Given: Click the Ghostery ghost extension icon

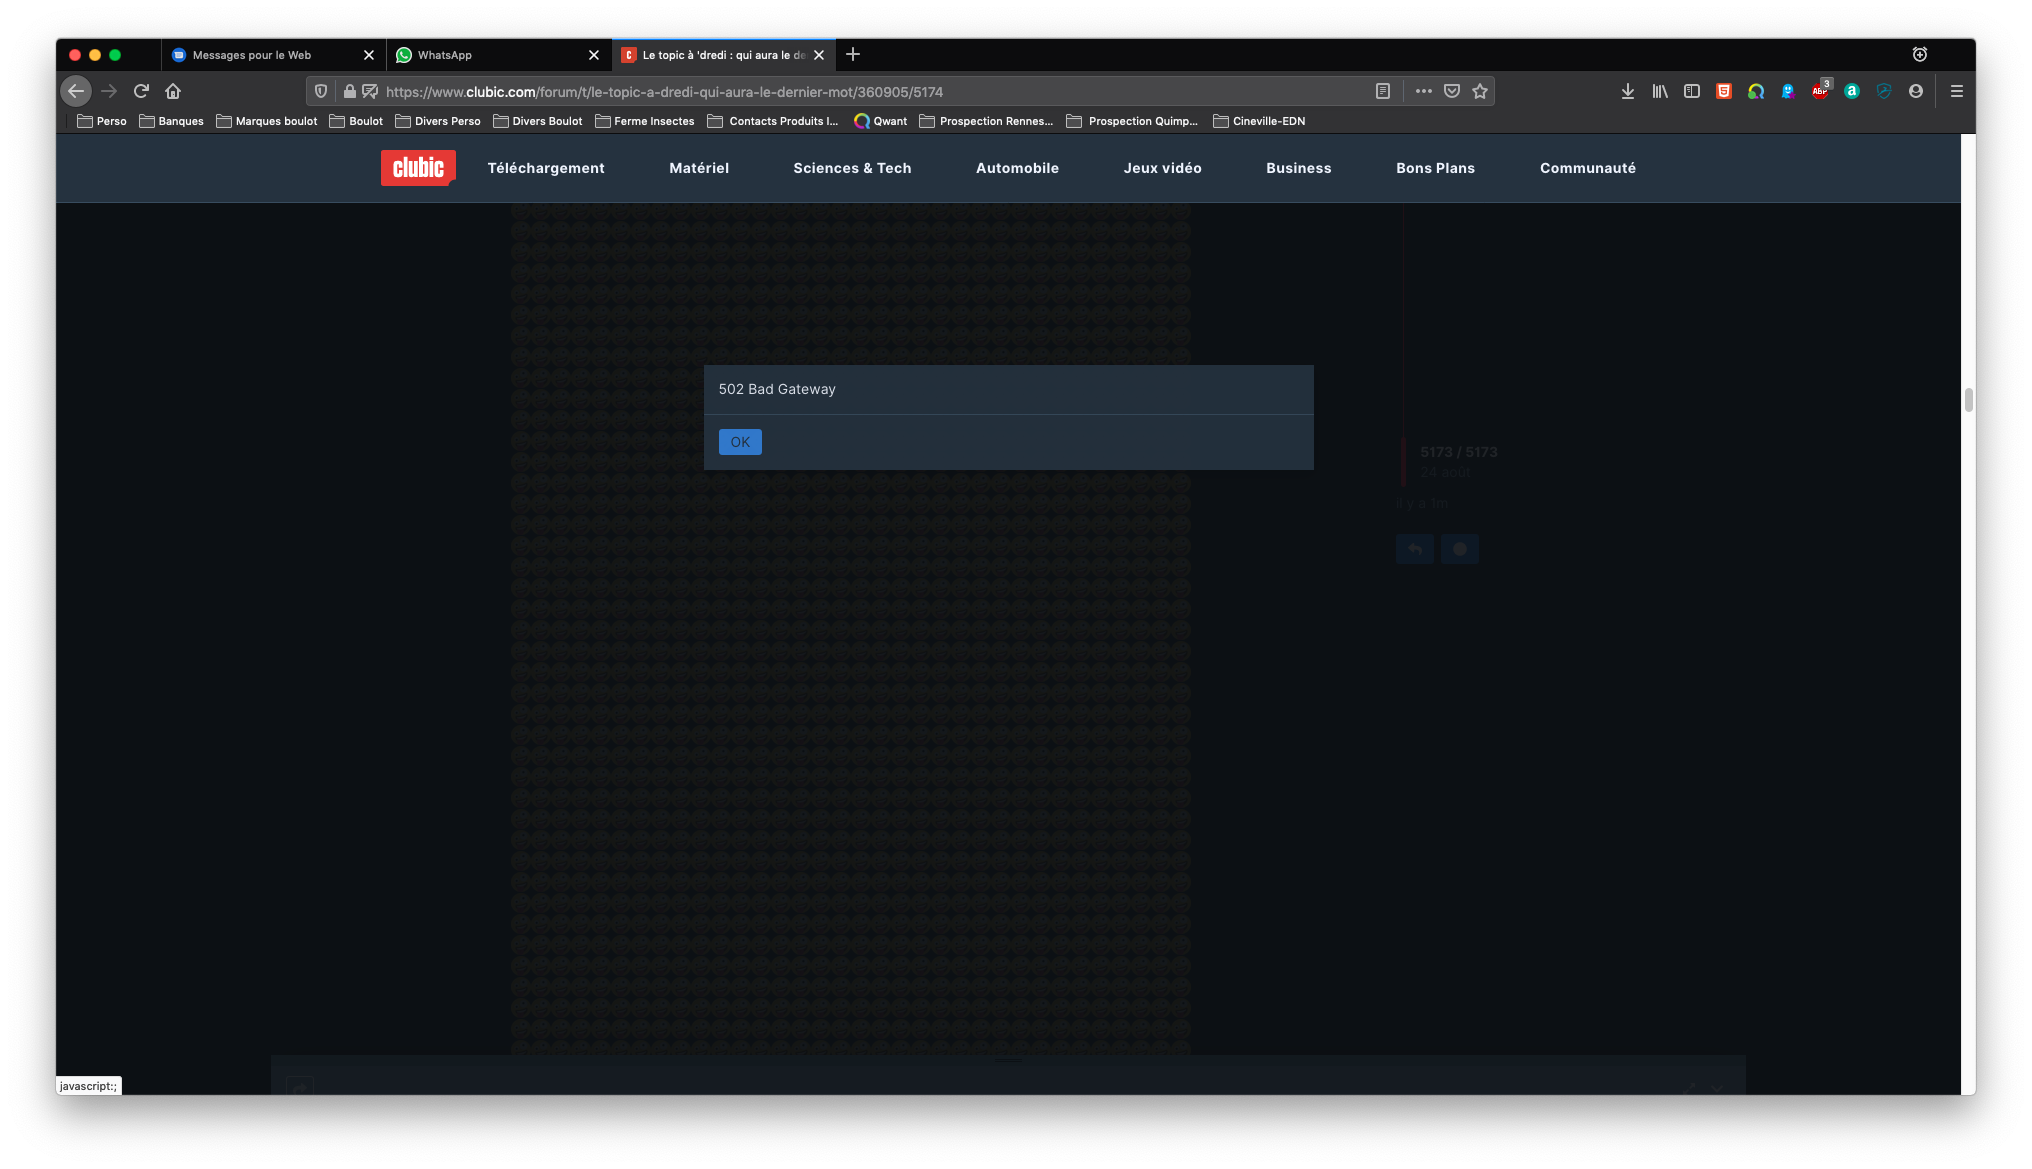Looking at the screenshot, I should click(x=1787, y=91).
